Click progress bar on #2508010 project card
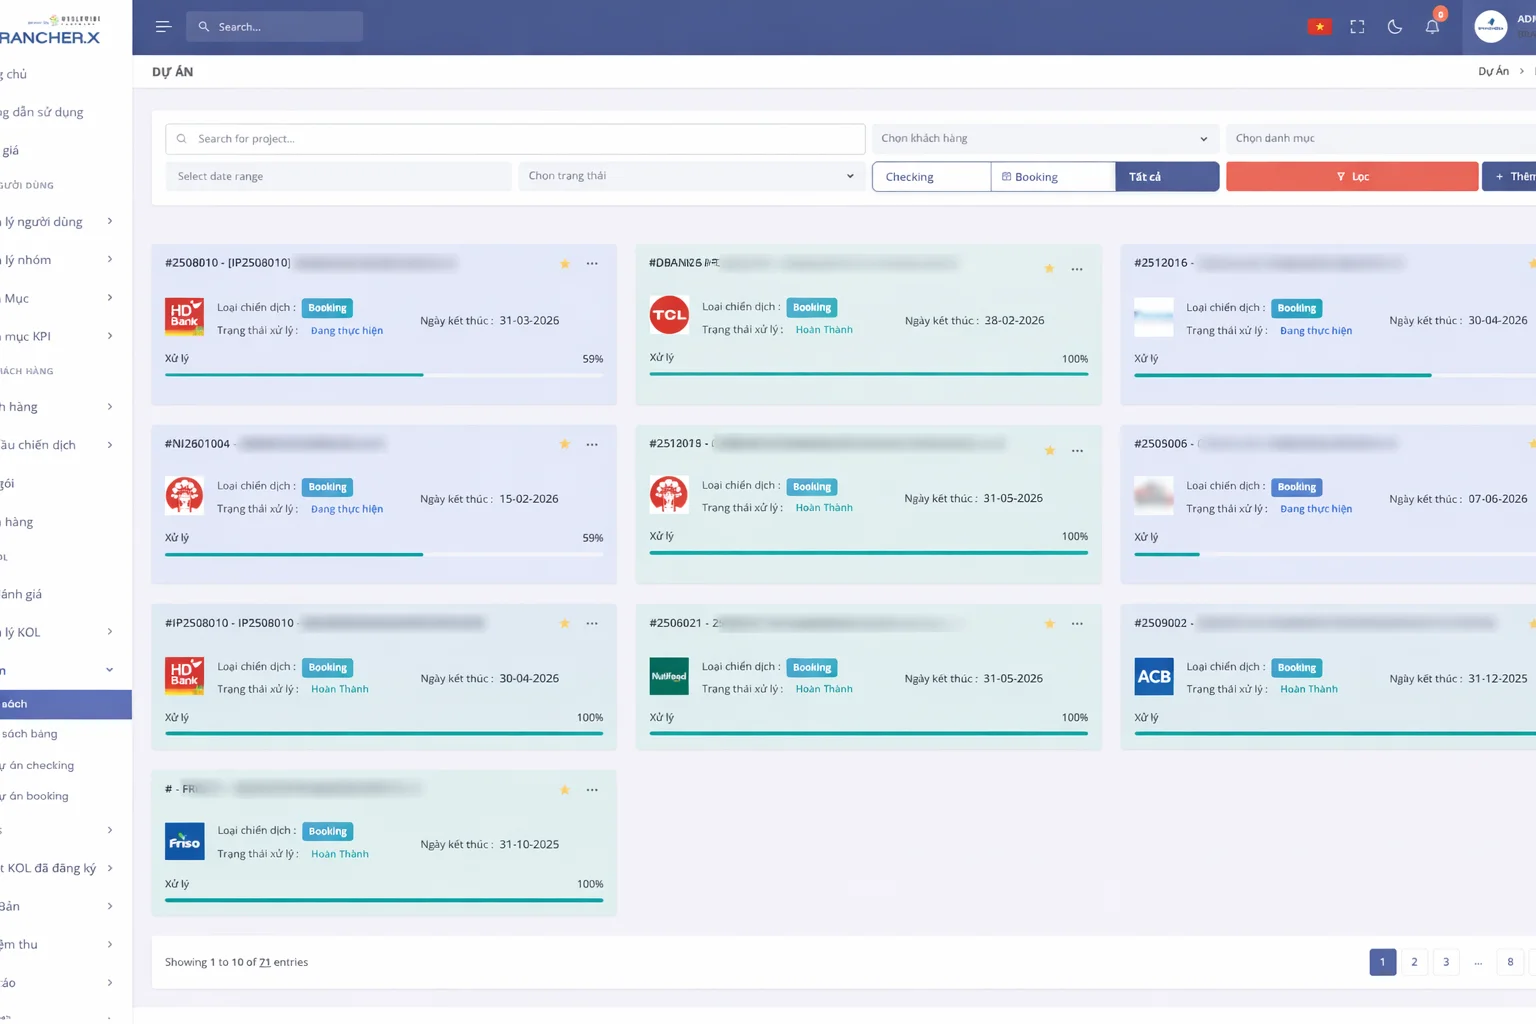1536x1024 pixels. [383, 375]
